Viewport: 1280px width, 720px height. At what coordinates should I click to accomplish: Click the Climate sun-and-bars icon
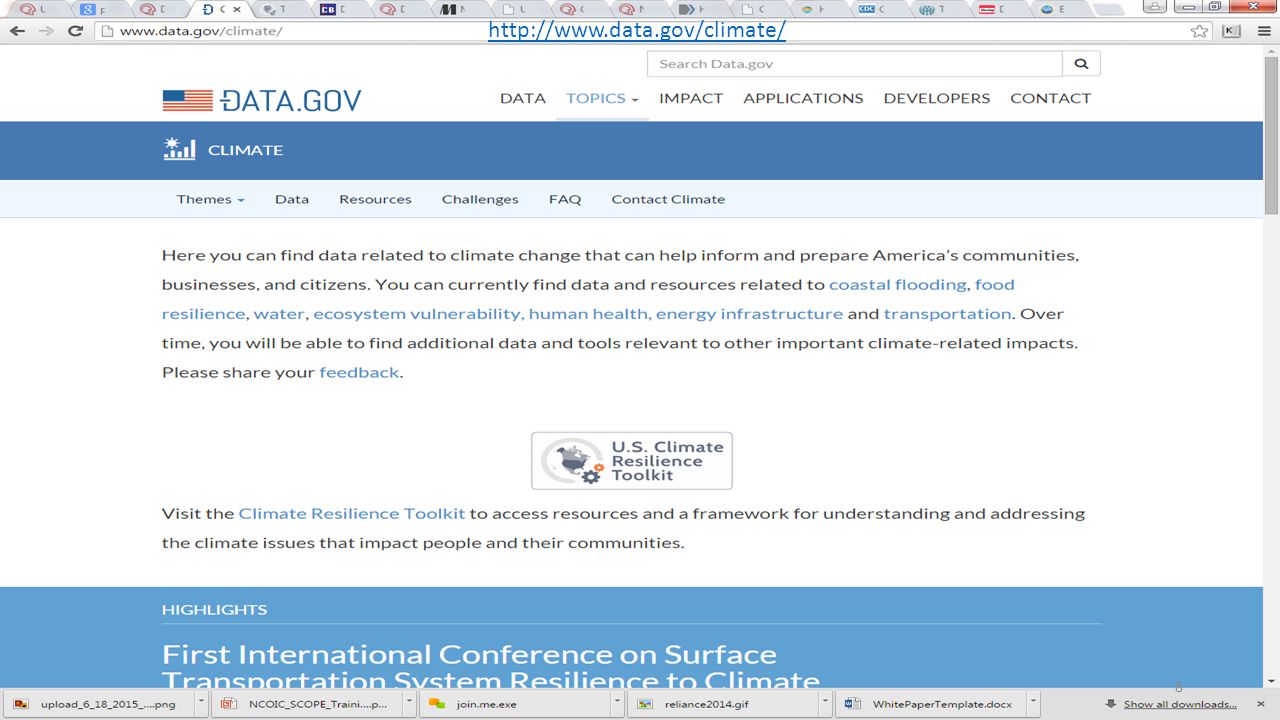[179, 149]
